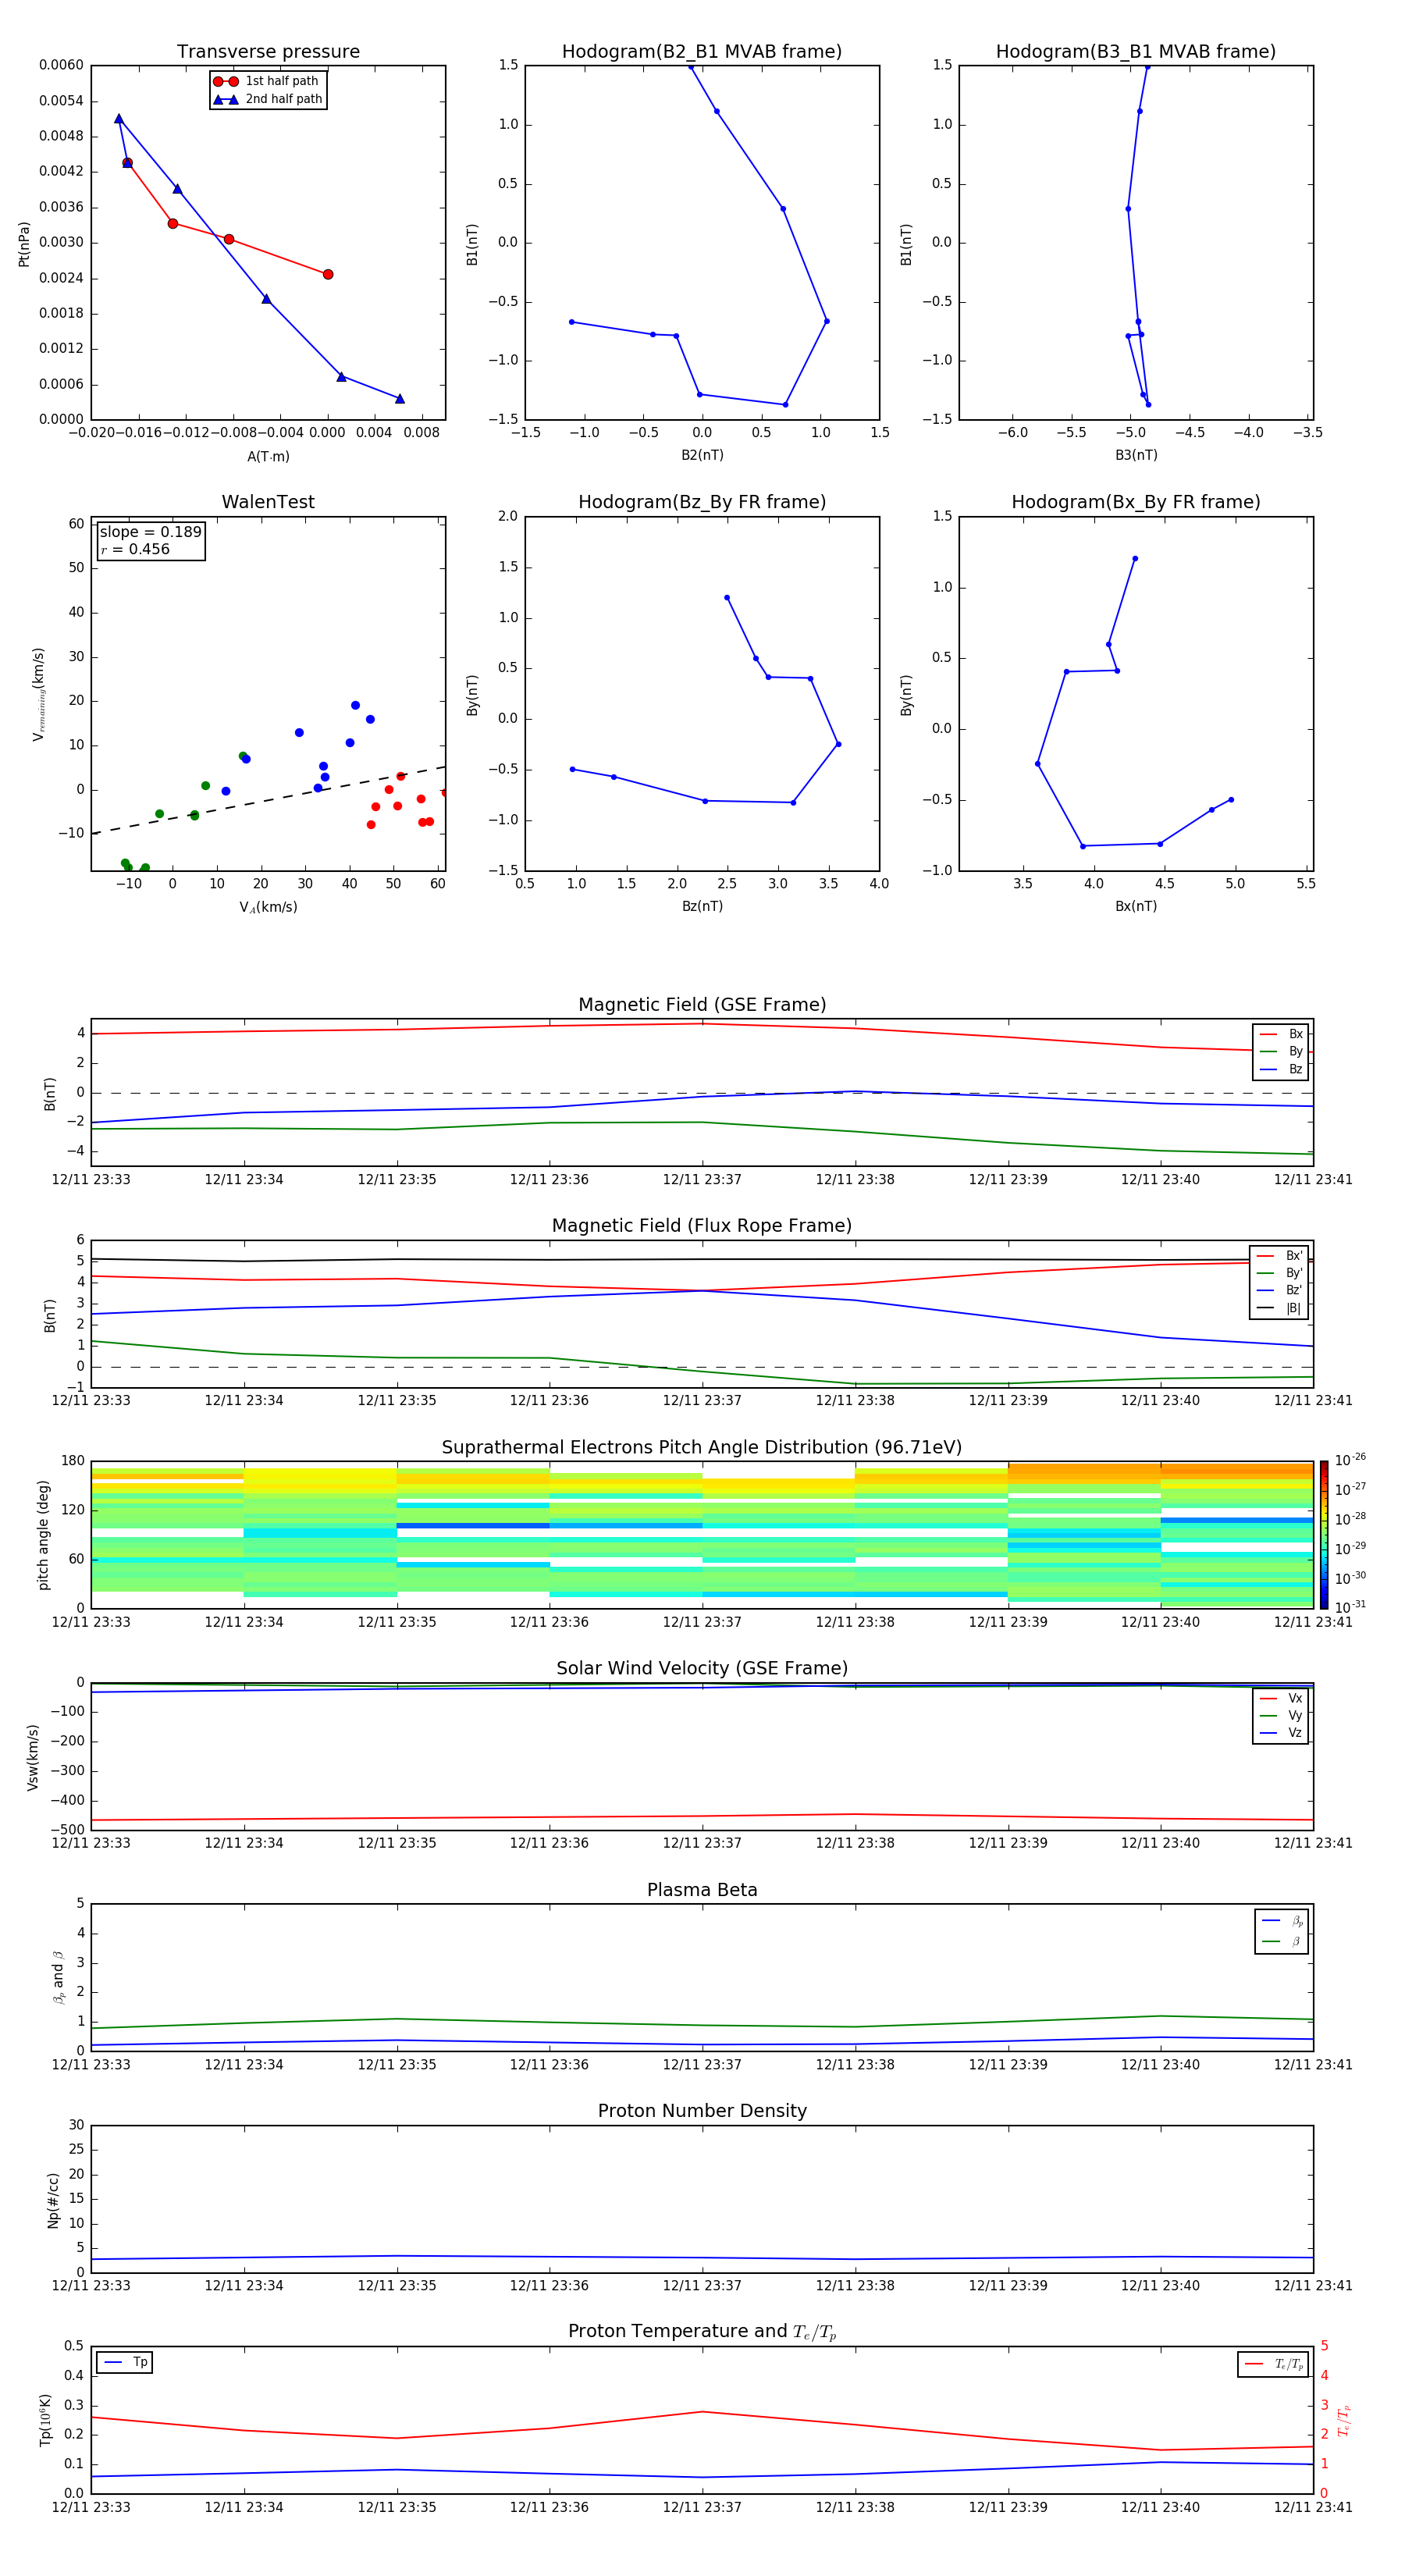
Task: Click the 'Plasma Beta' plot title
Action: tap(702, 1890)
